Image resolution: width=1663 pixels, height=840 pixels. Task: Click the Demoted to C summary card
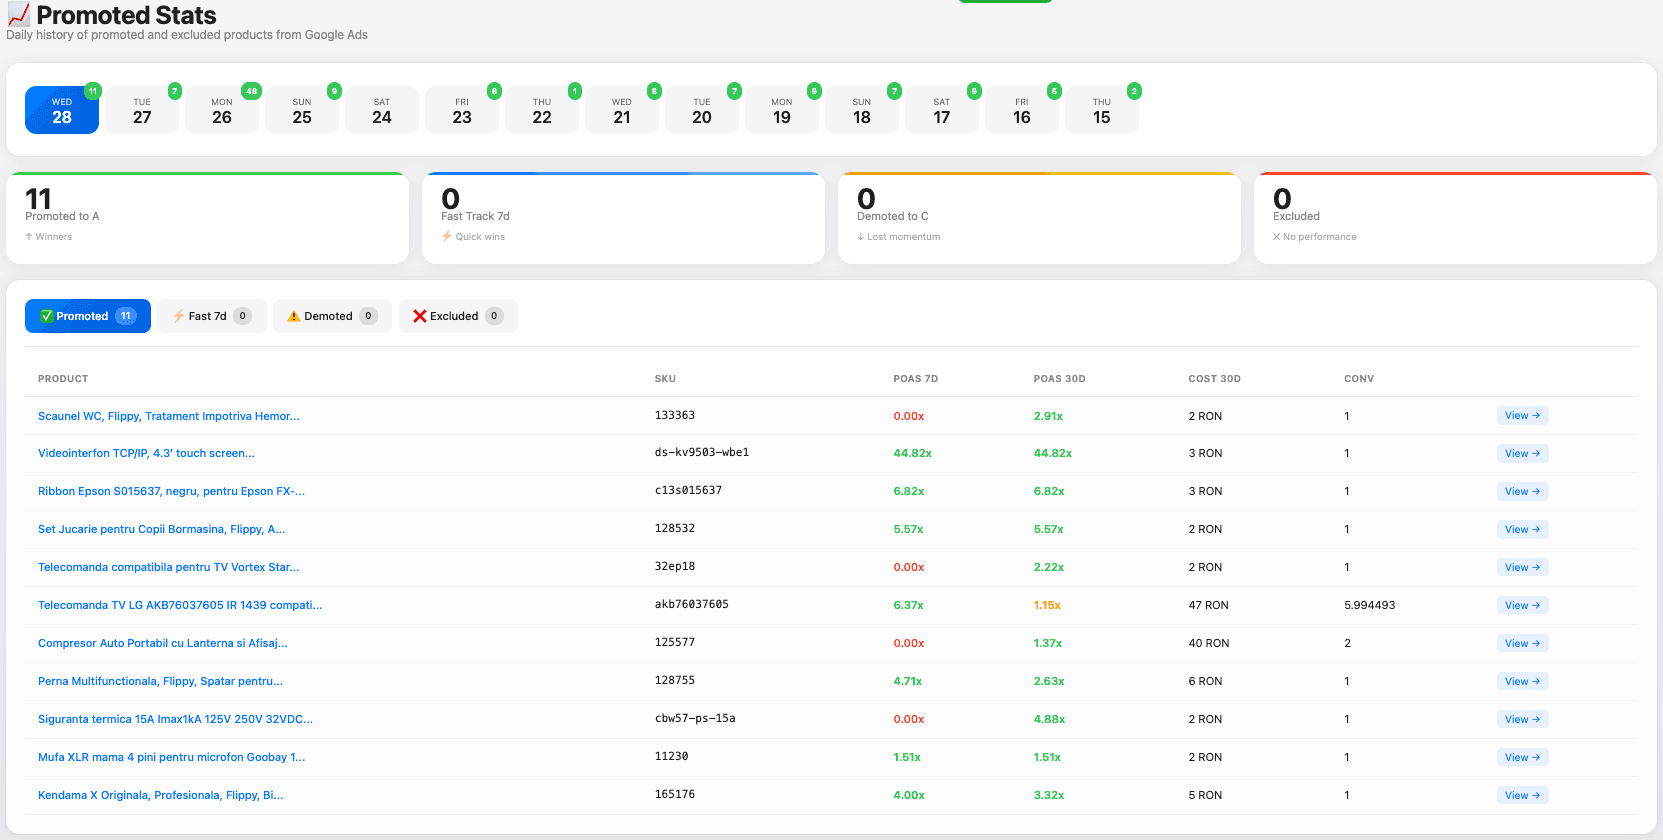1039,218
